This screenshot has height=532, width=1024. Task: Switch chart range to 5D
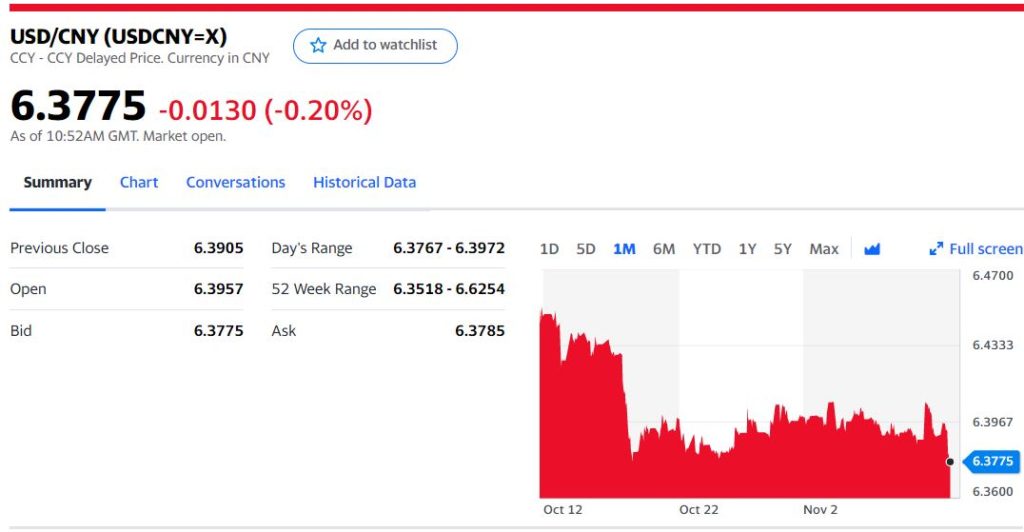point(586,249)
